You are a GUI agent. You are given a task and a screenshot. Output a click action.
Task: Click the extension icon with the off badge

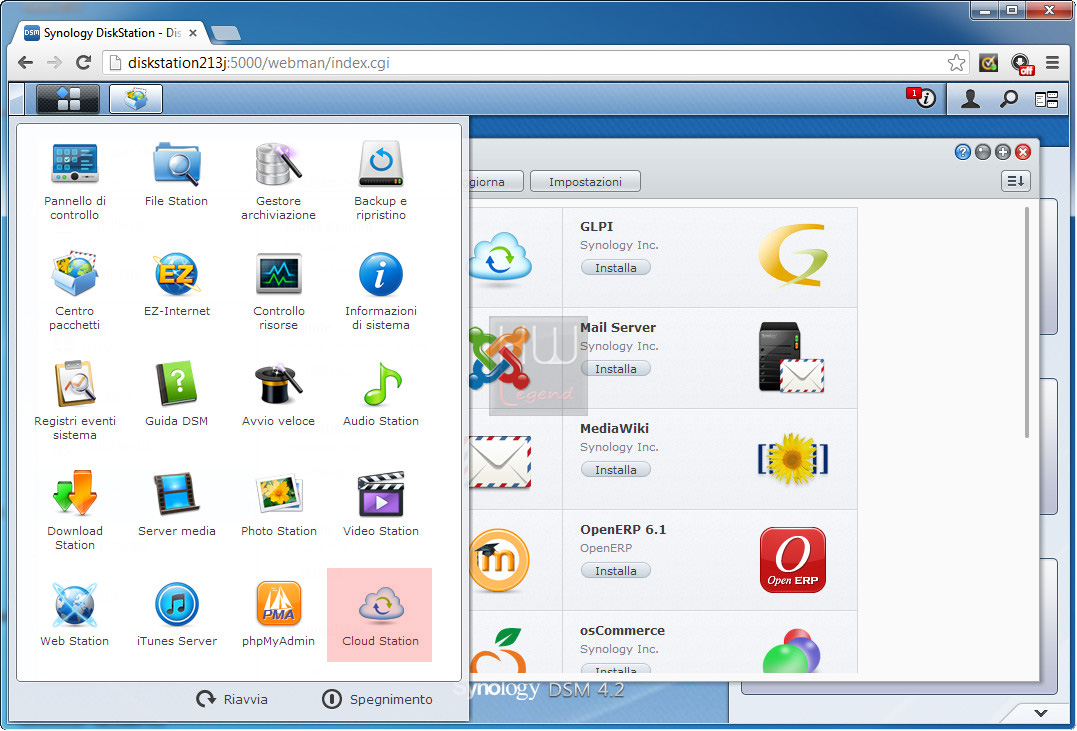click(1021, 64)
